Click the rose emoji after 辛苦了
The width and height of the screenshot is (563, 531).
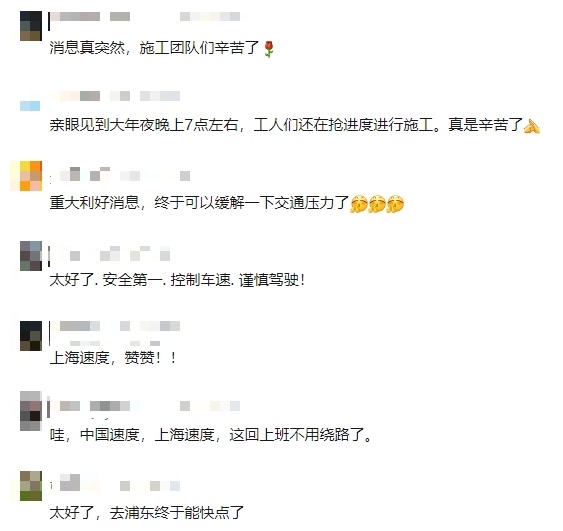point(269,49)
